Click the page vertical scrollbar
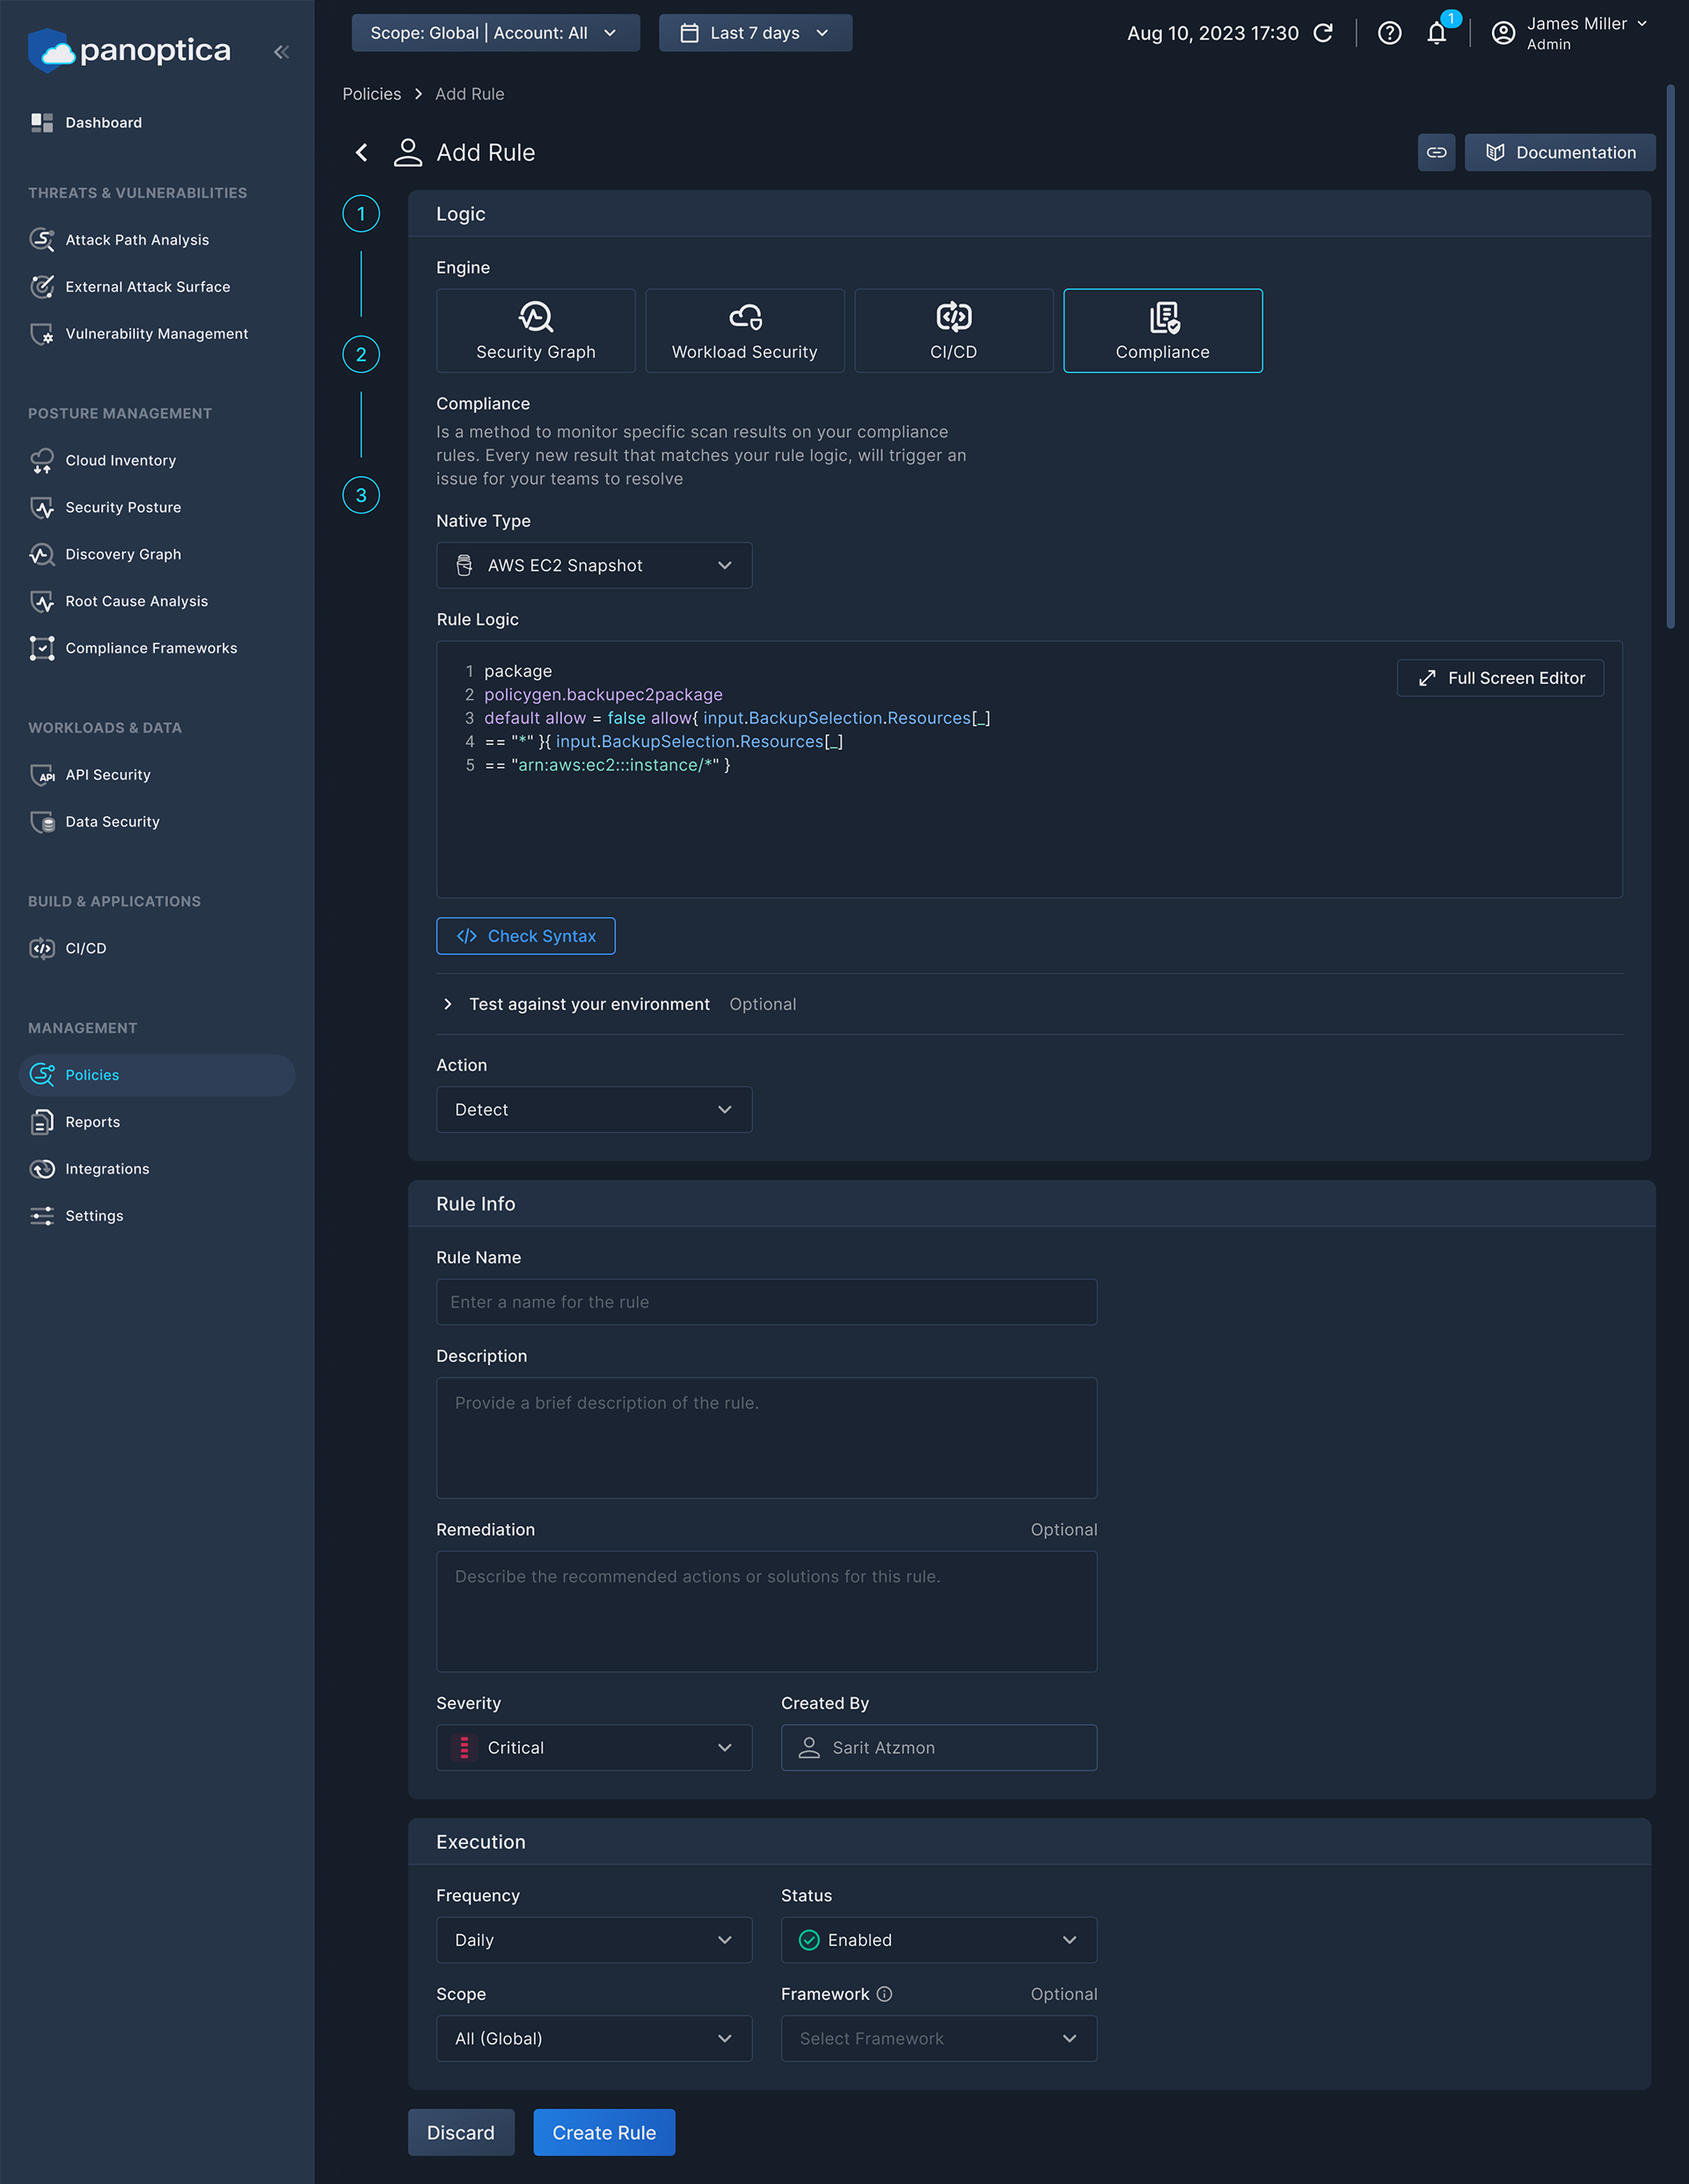 (x=1670, y=357)
